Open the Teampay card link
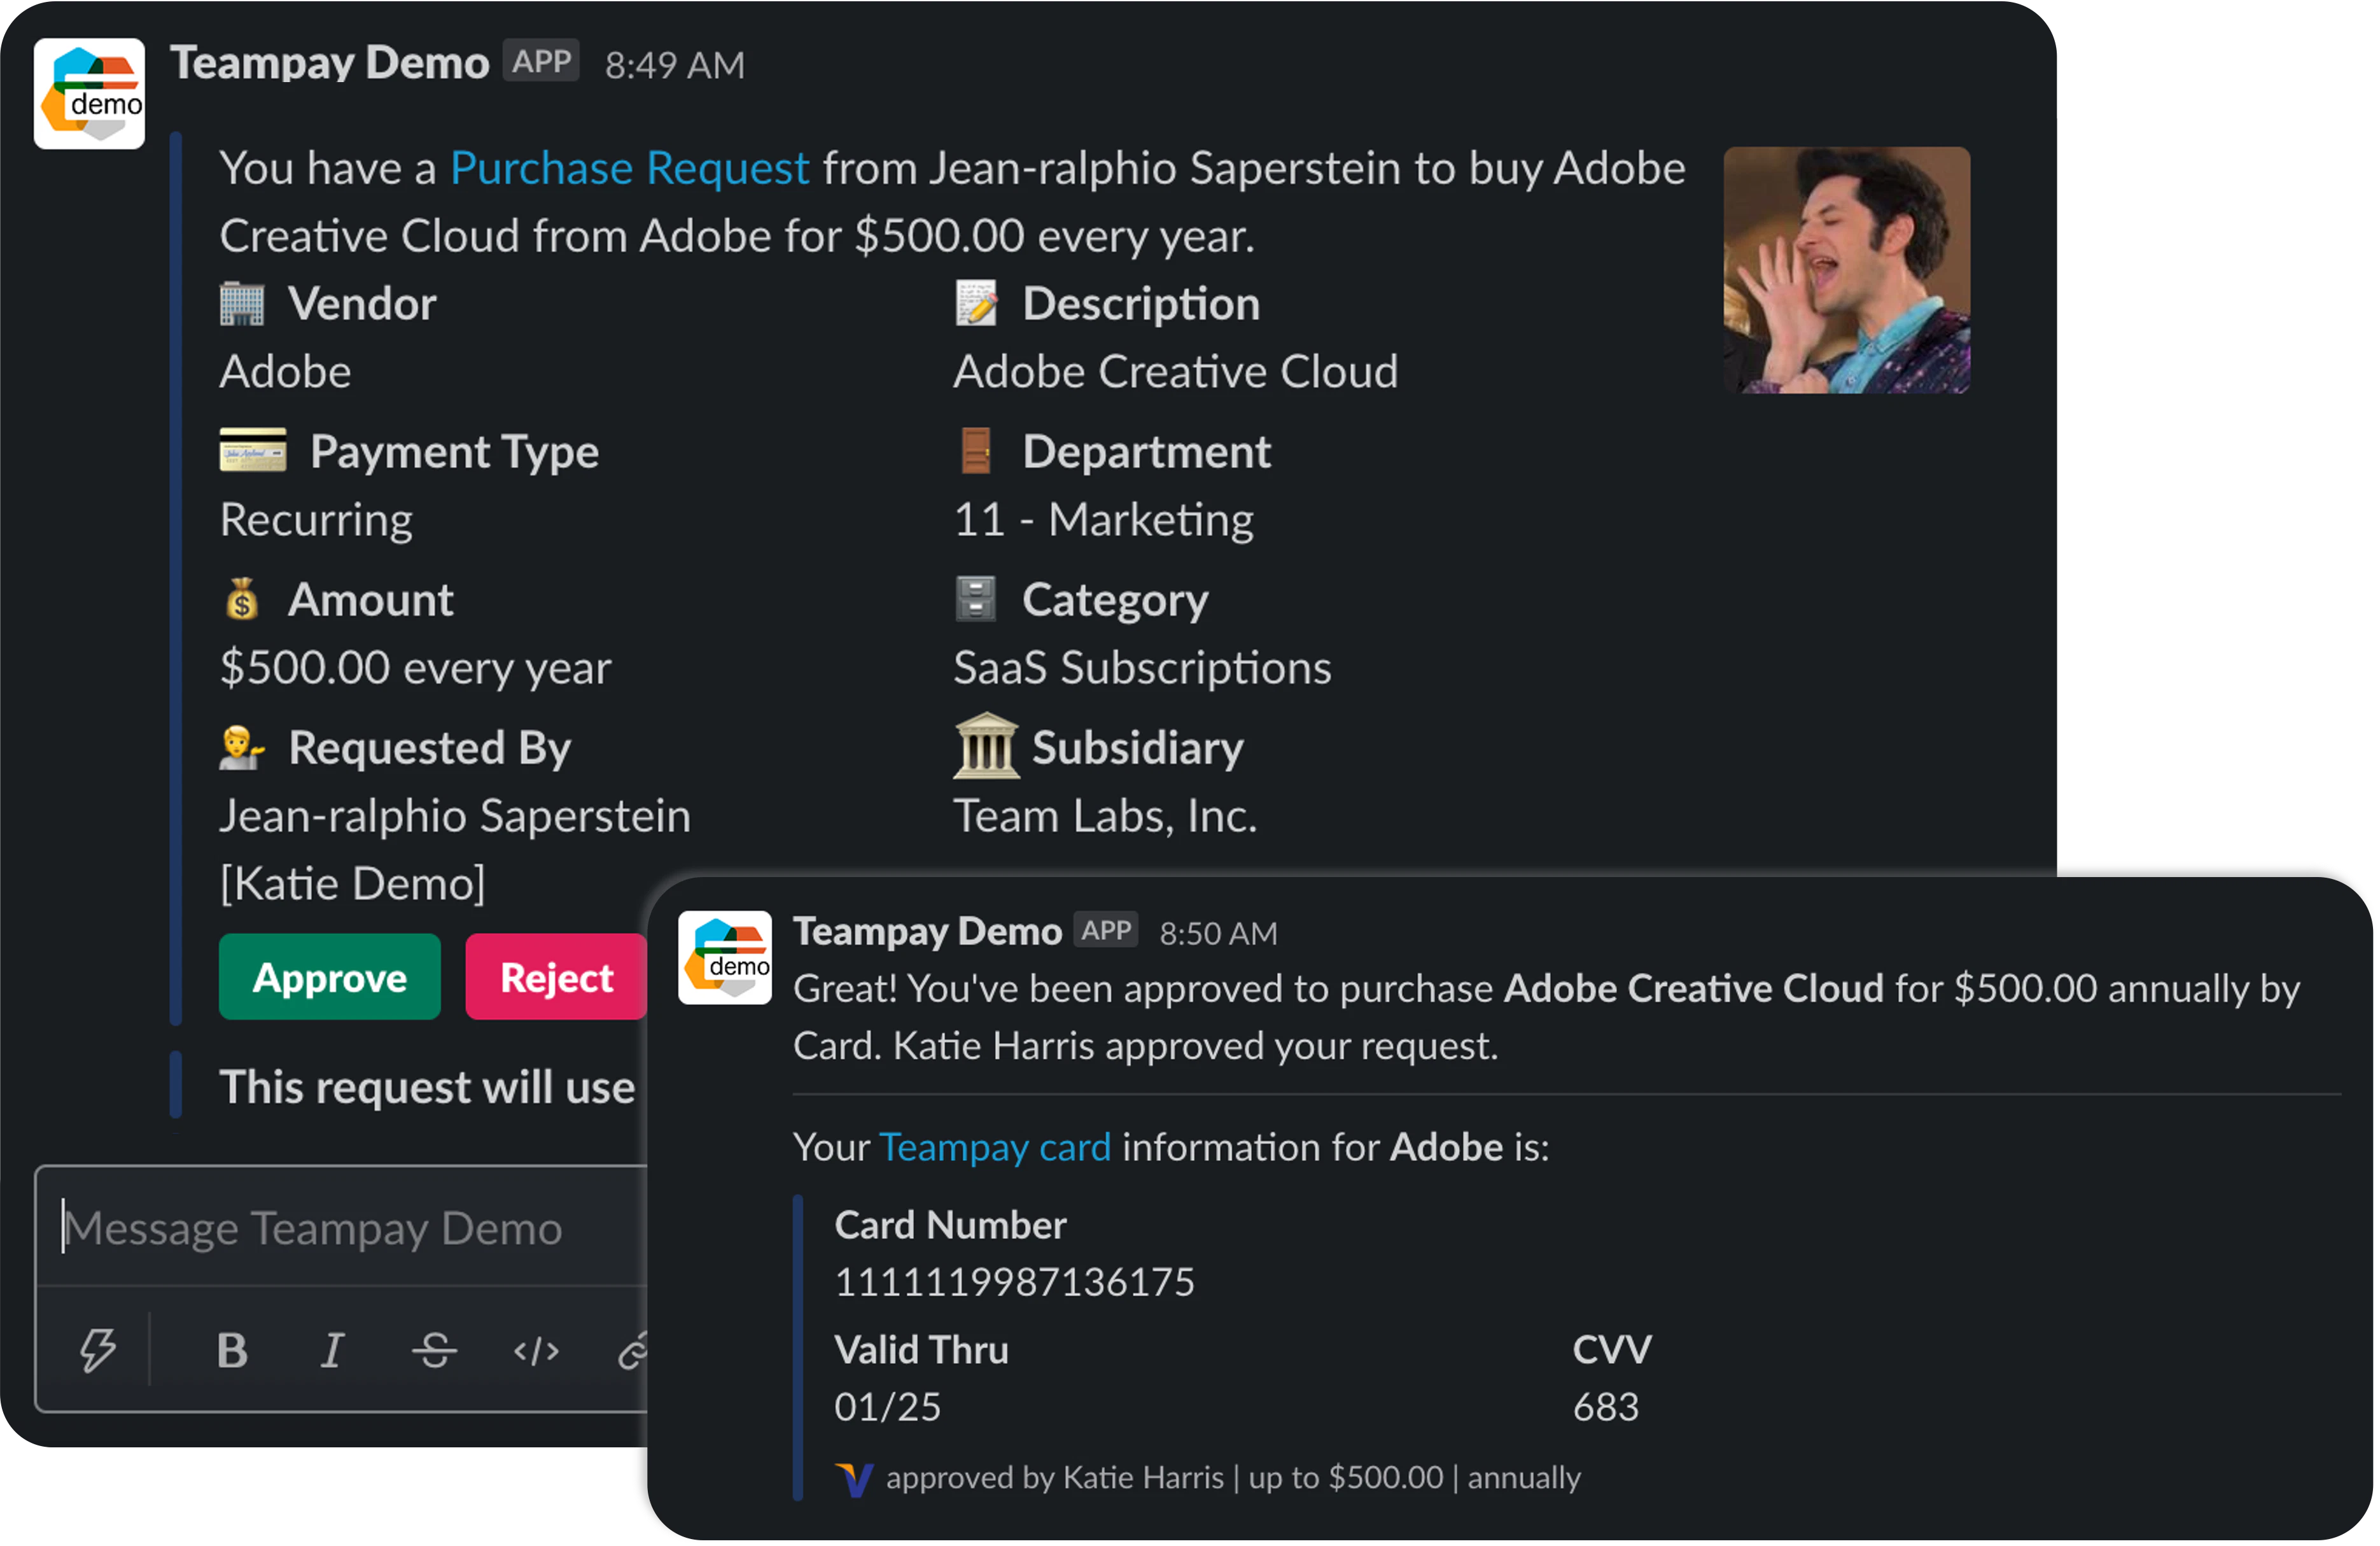The width and height of the screenshot is (2380, 1546). pos(995,1147)
